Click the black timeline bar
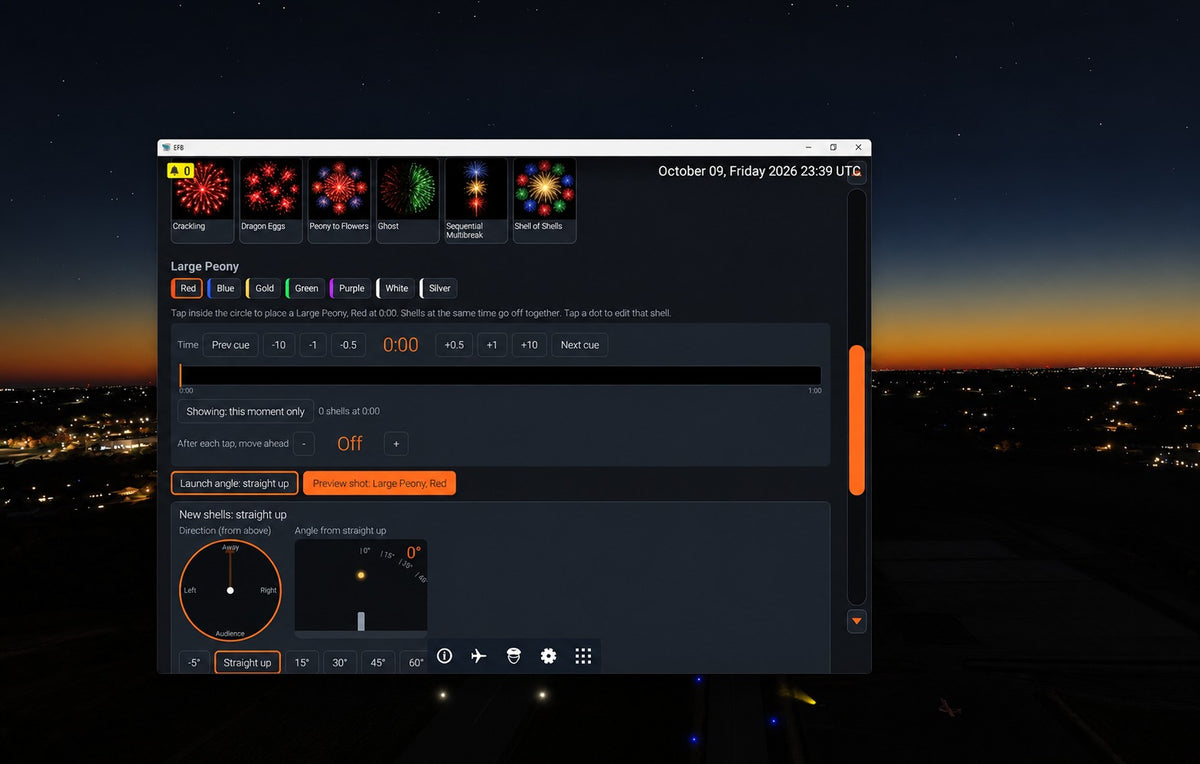This screenshot has width=1200, height=764. (x=500, y=375)
